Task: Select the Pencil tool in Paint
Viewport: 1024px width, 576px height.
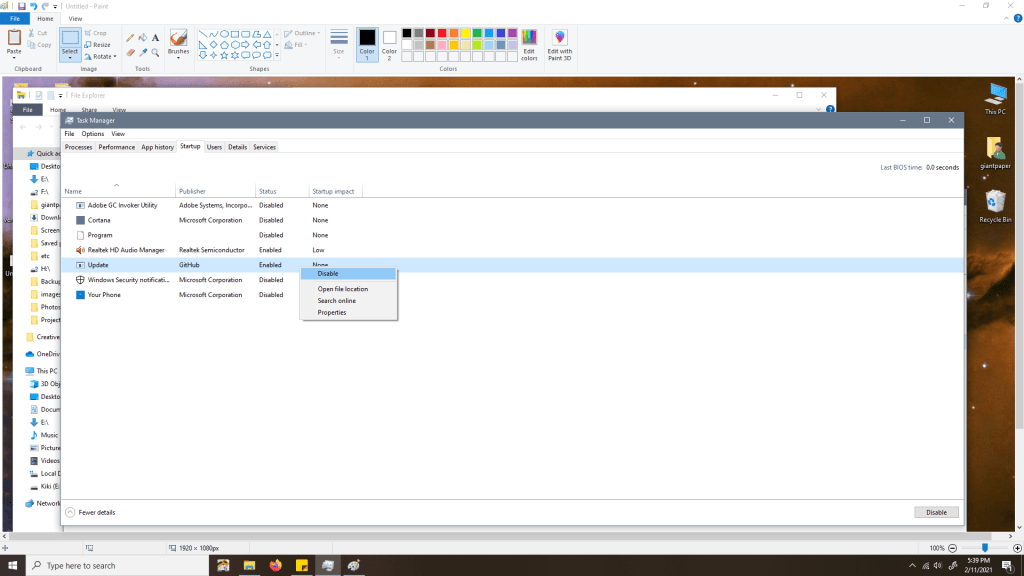Action: point(130,38)
